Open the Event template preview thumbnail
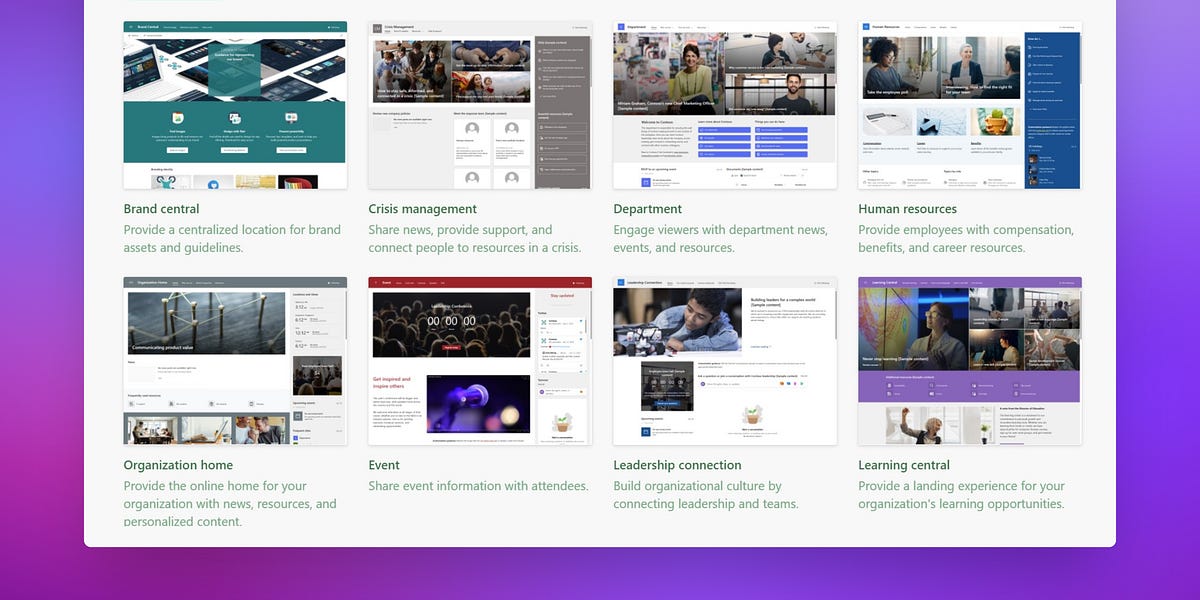This screenshot has width=1200, height=600. (x=480, y=360)
